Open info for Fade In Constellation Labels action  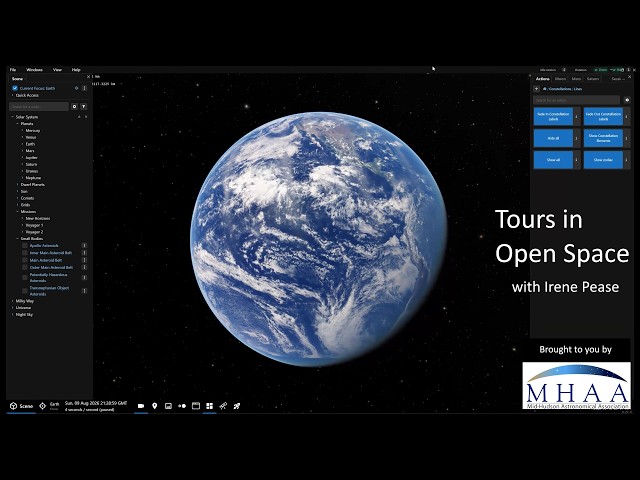point(577,117)
